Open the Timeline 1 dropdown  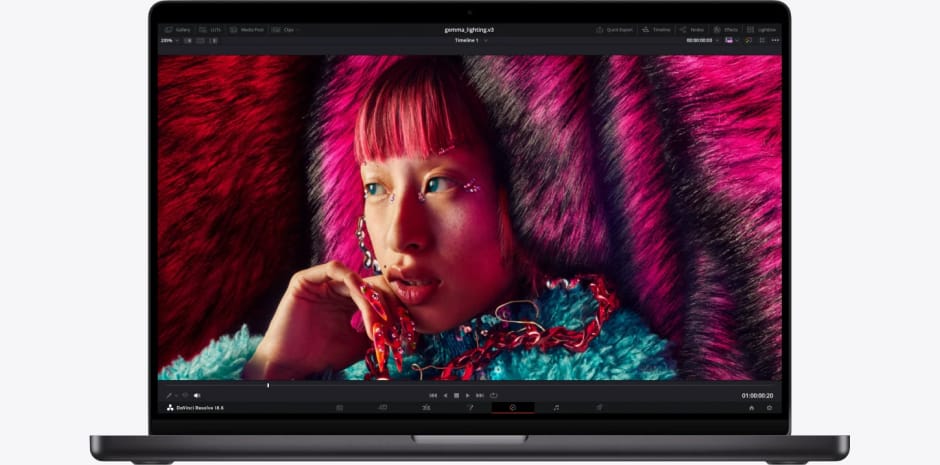[470, 40]
